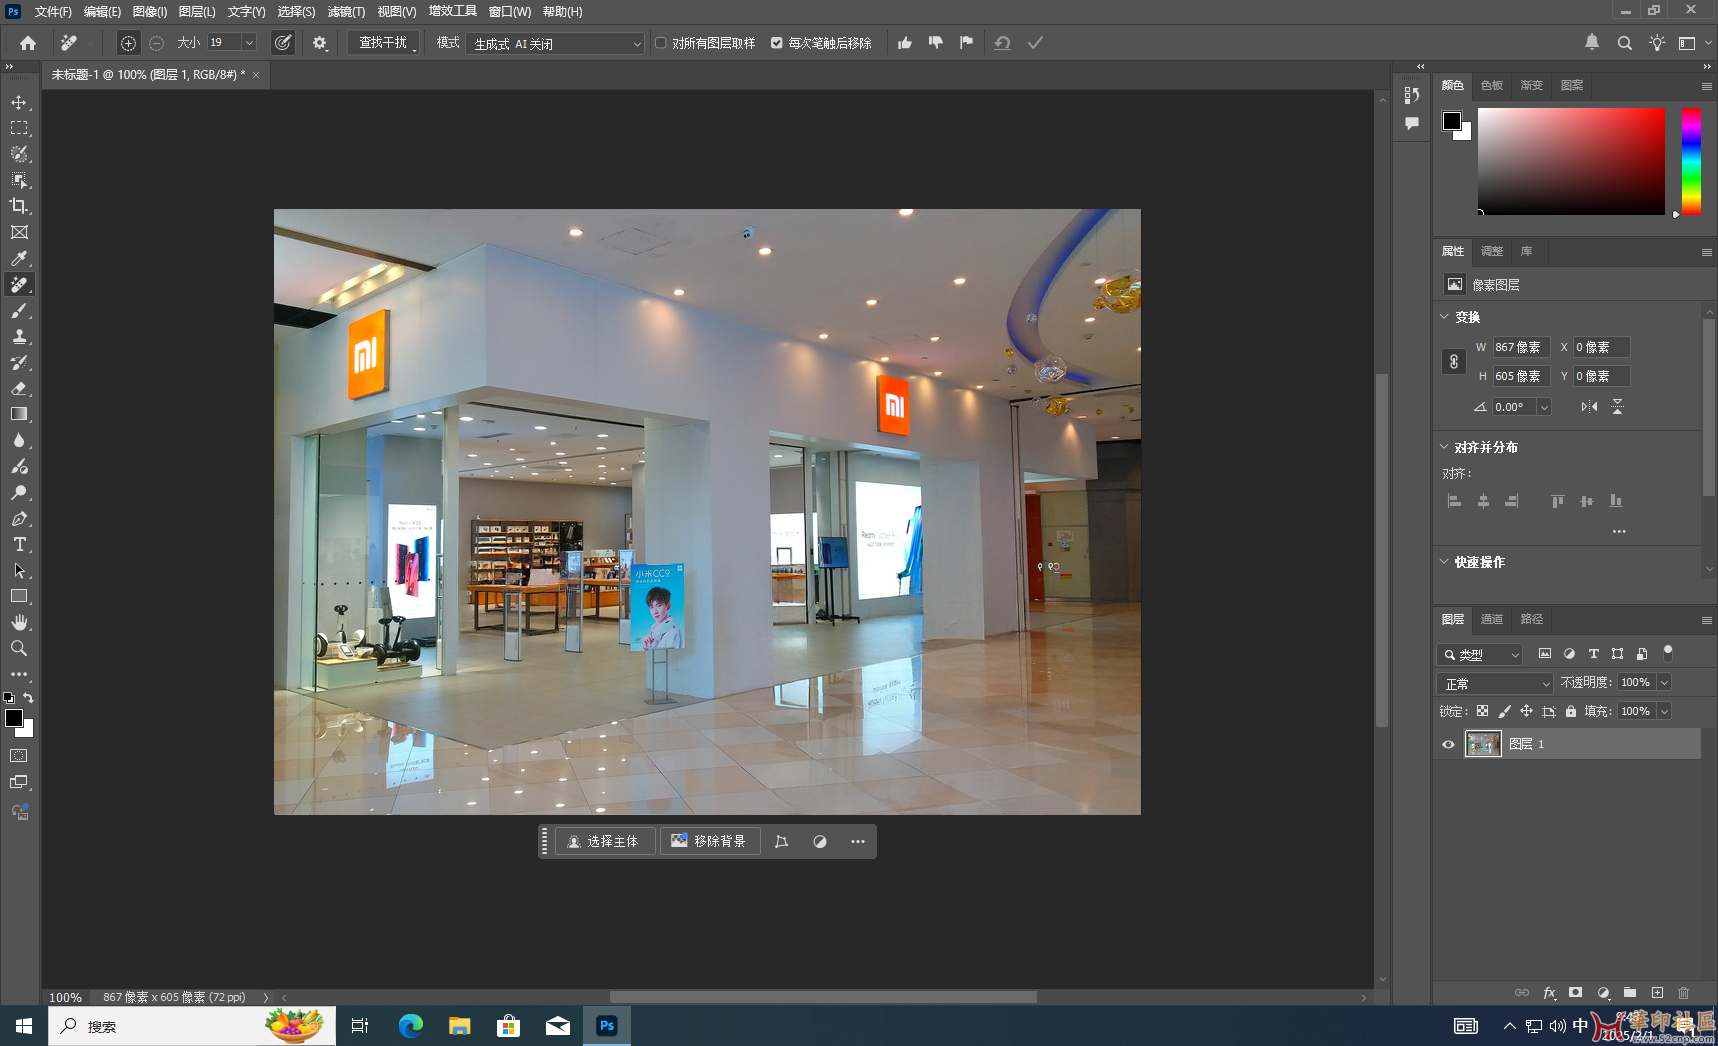
Task: Toggle the layer filter switch
Action: point(1667,653)
